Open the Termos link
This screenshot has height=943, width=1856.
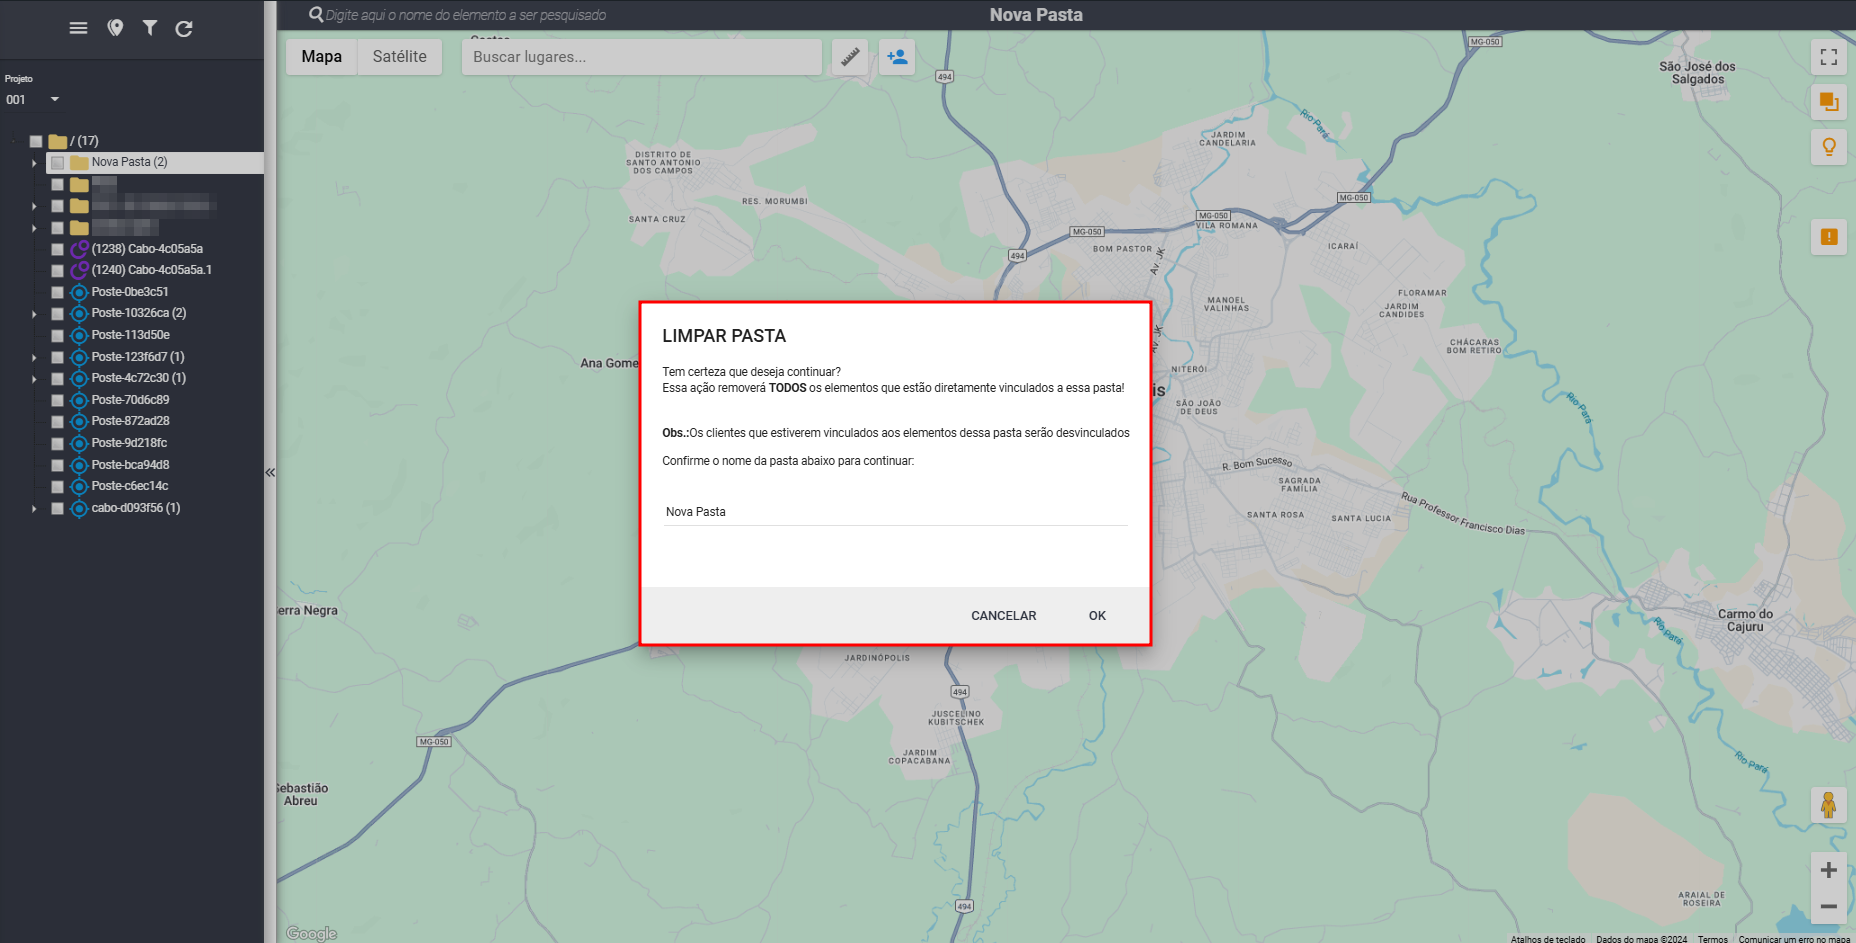click(1712, 939)
